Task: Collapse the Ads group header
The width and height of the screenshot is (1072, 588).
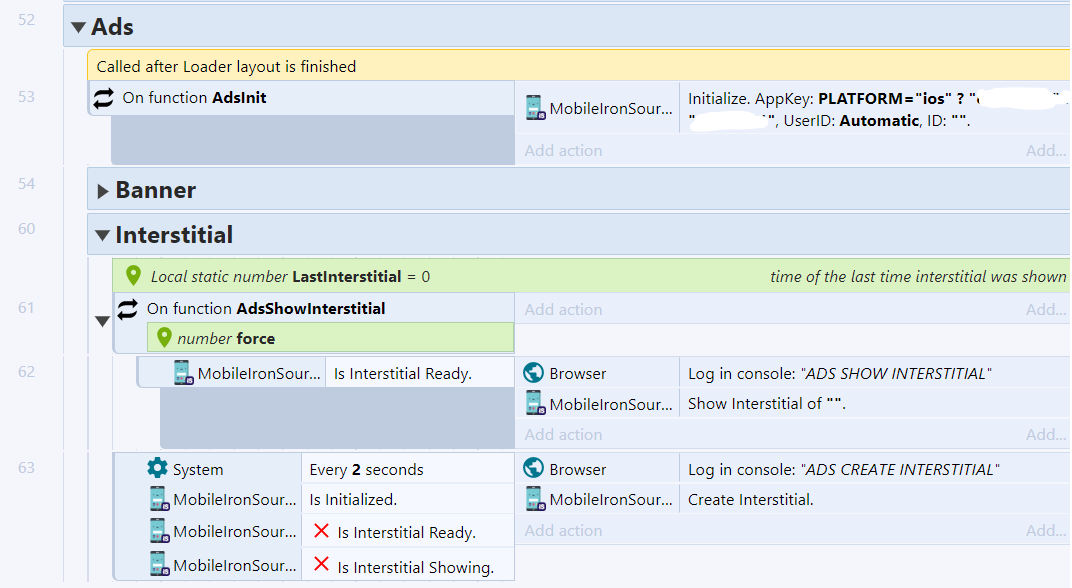Action: click(77, 27)
